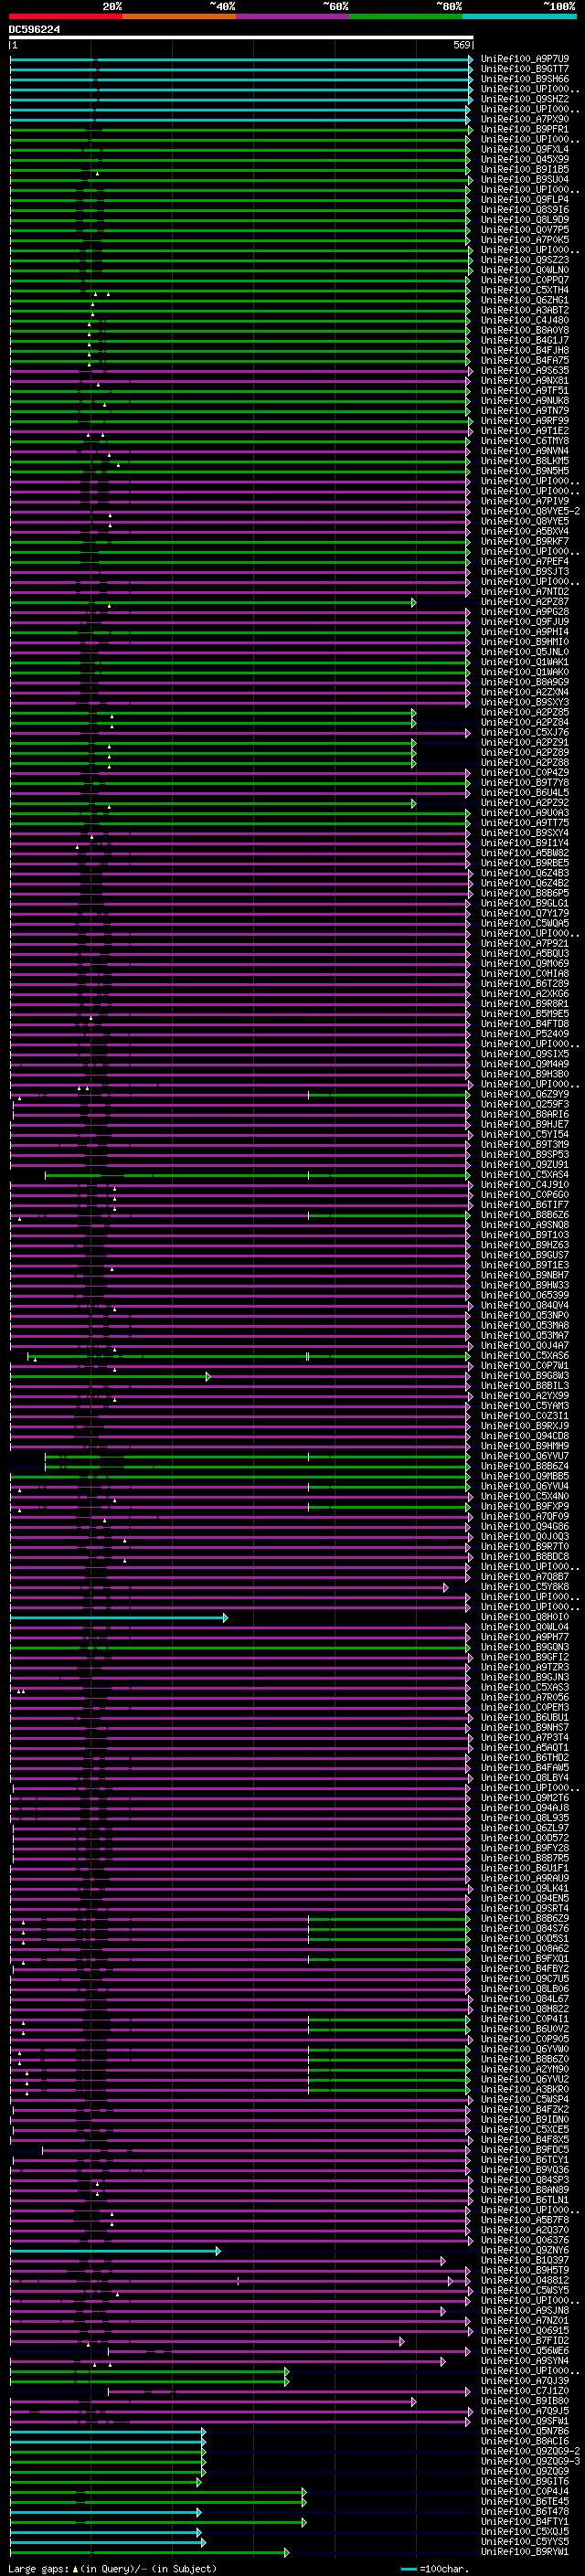This screenshot has width=585, height=2576.
Task: Click the orange segment of the identity legend
Action: (178, 16)
